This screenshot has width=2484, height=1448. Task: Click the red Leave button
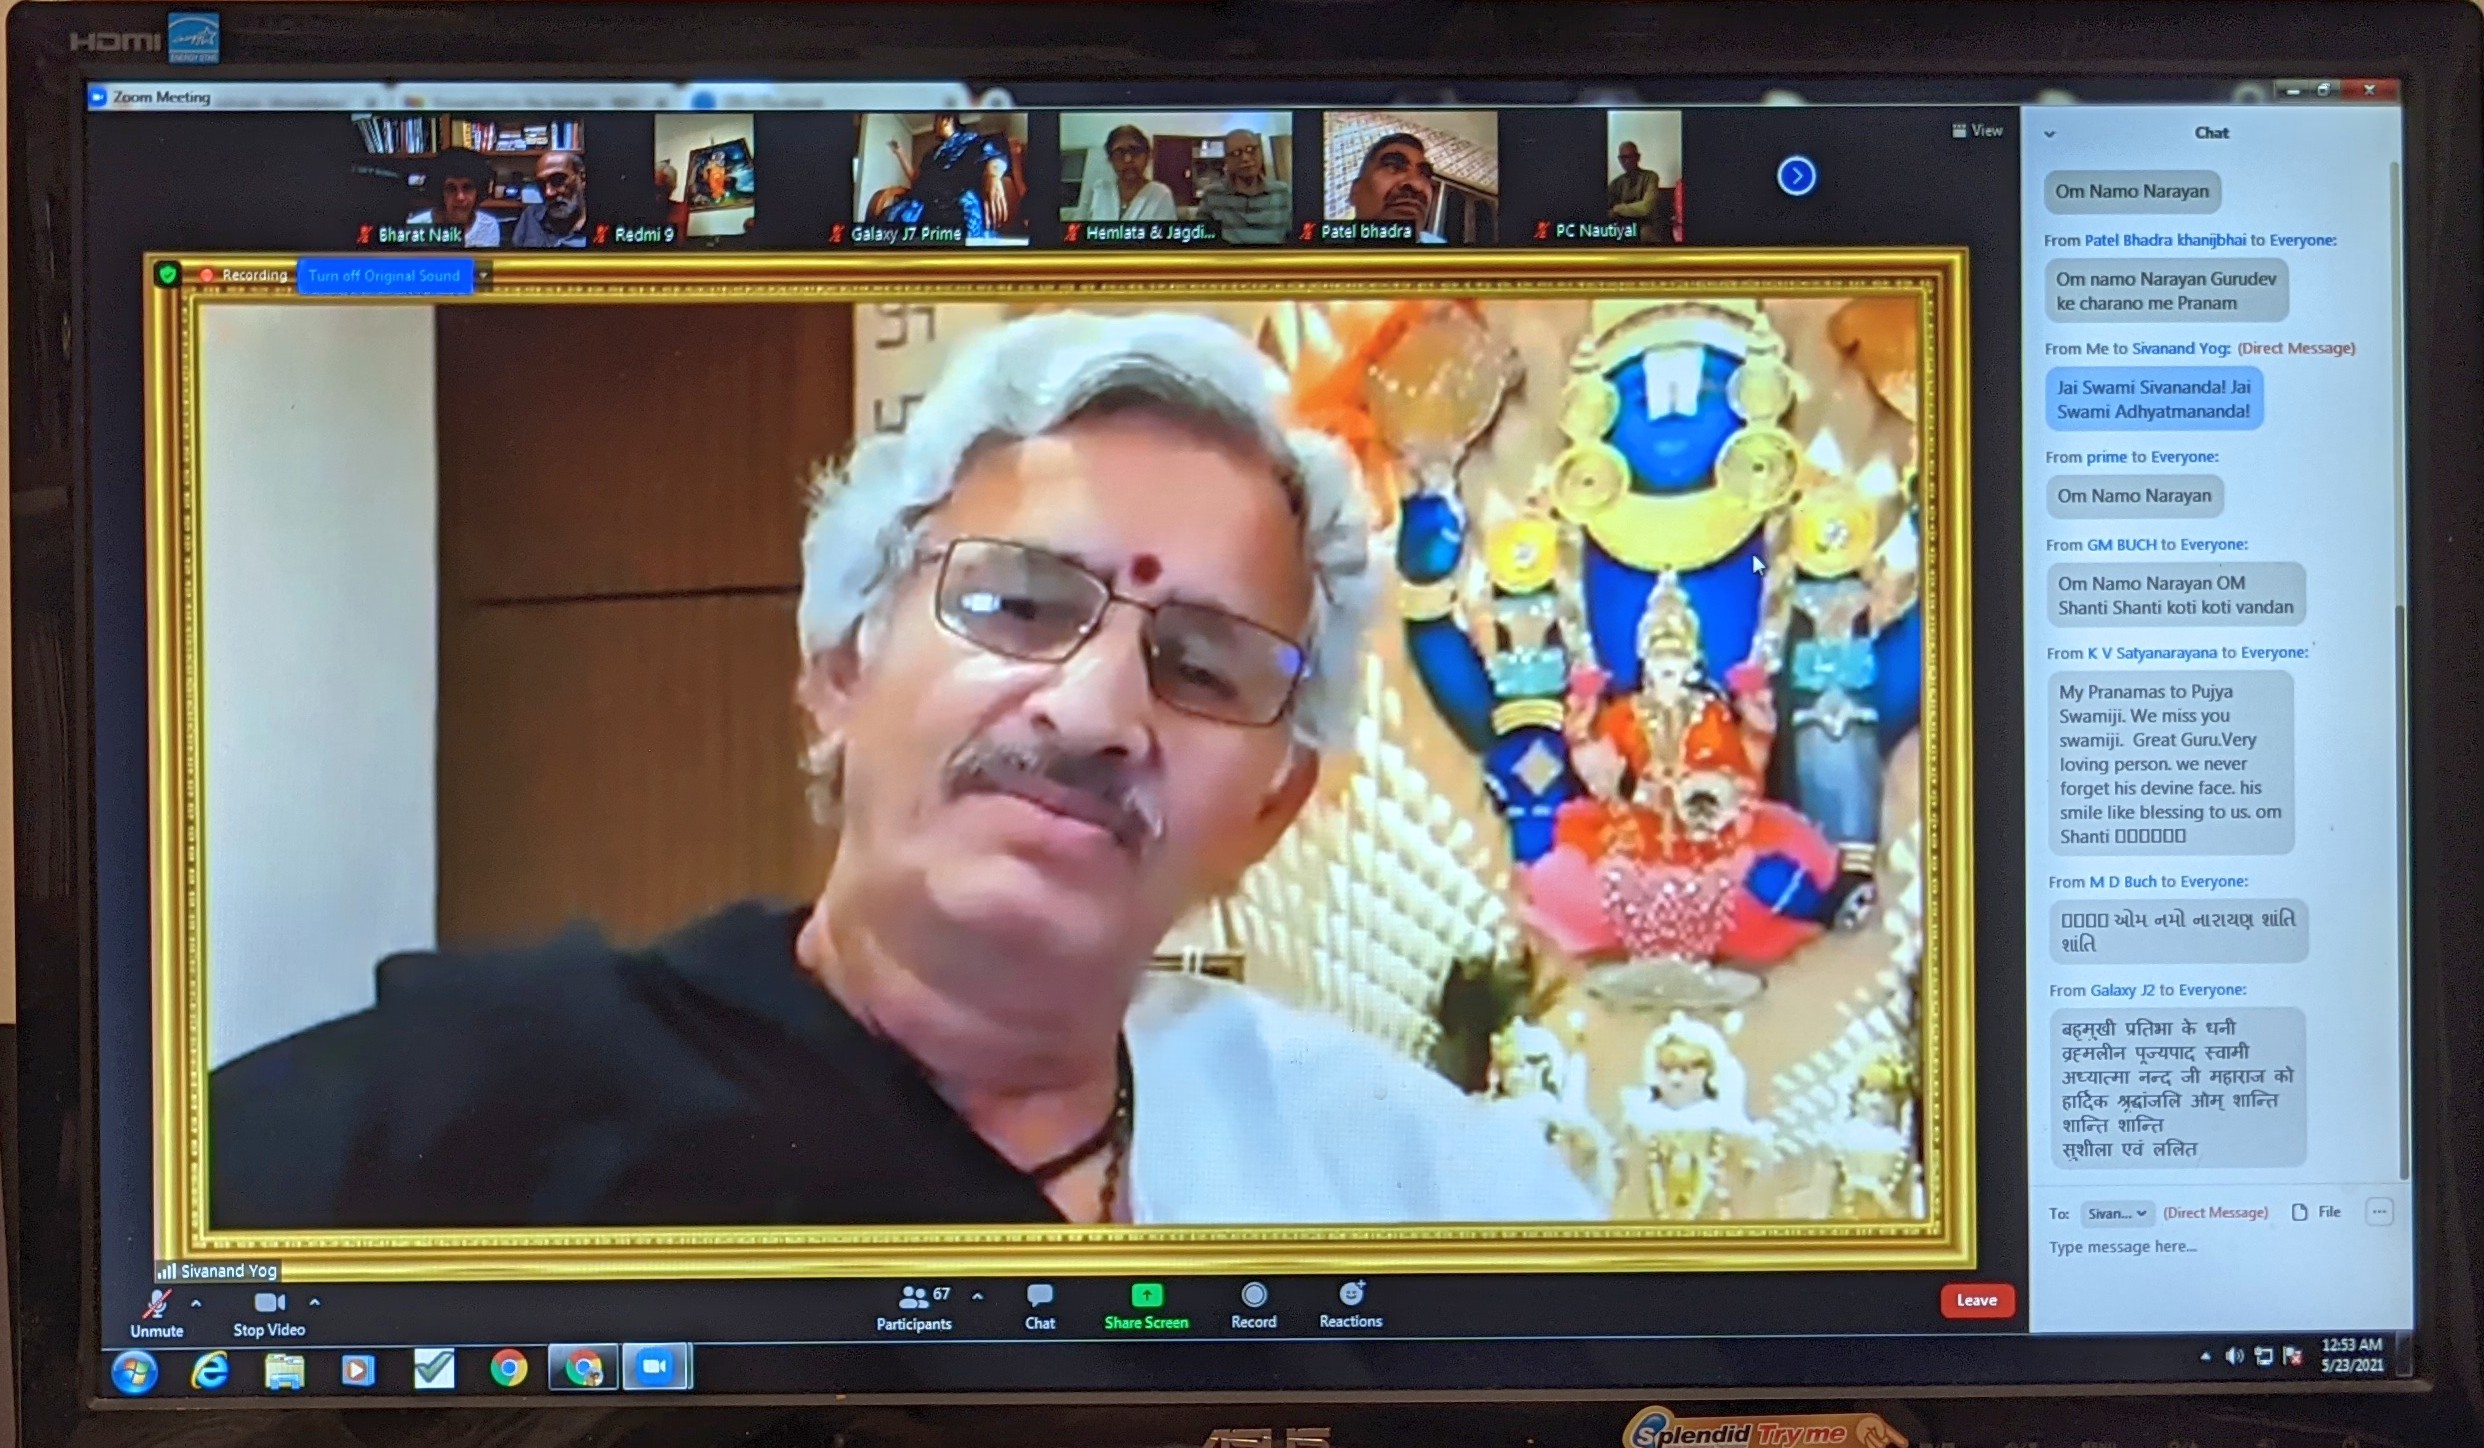1976,1300
